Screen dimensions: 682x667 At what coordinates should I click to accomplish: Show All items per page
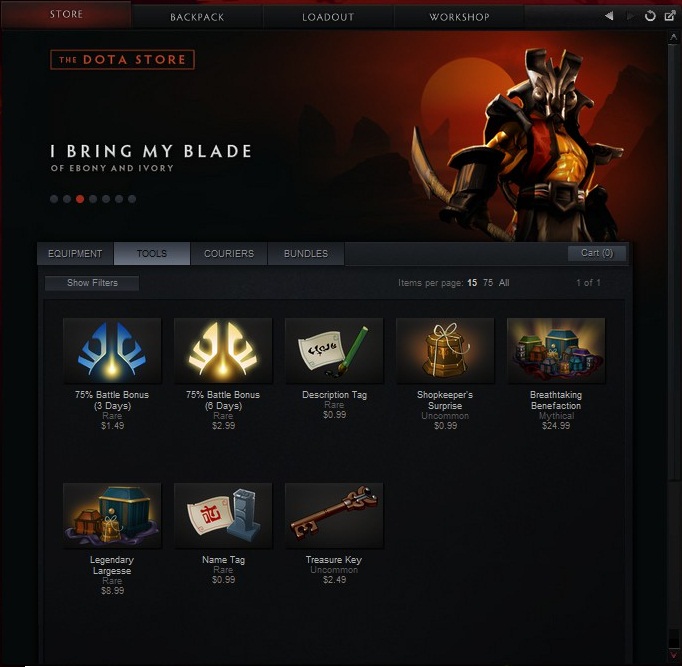[x=504, y=283]
